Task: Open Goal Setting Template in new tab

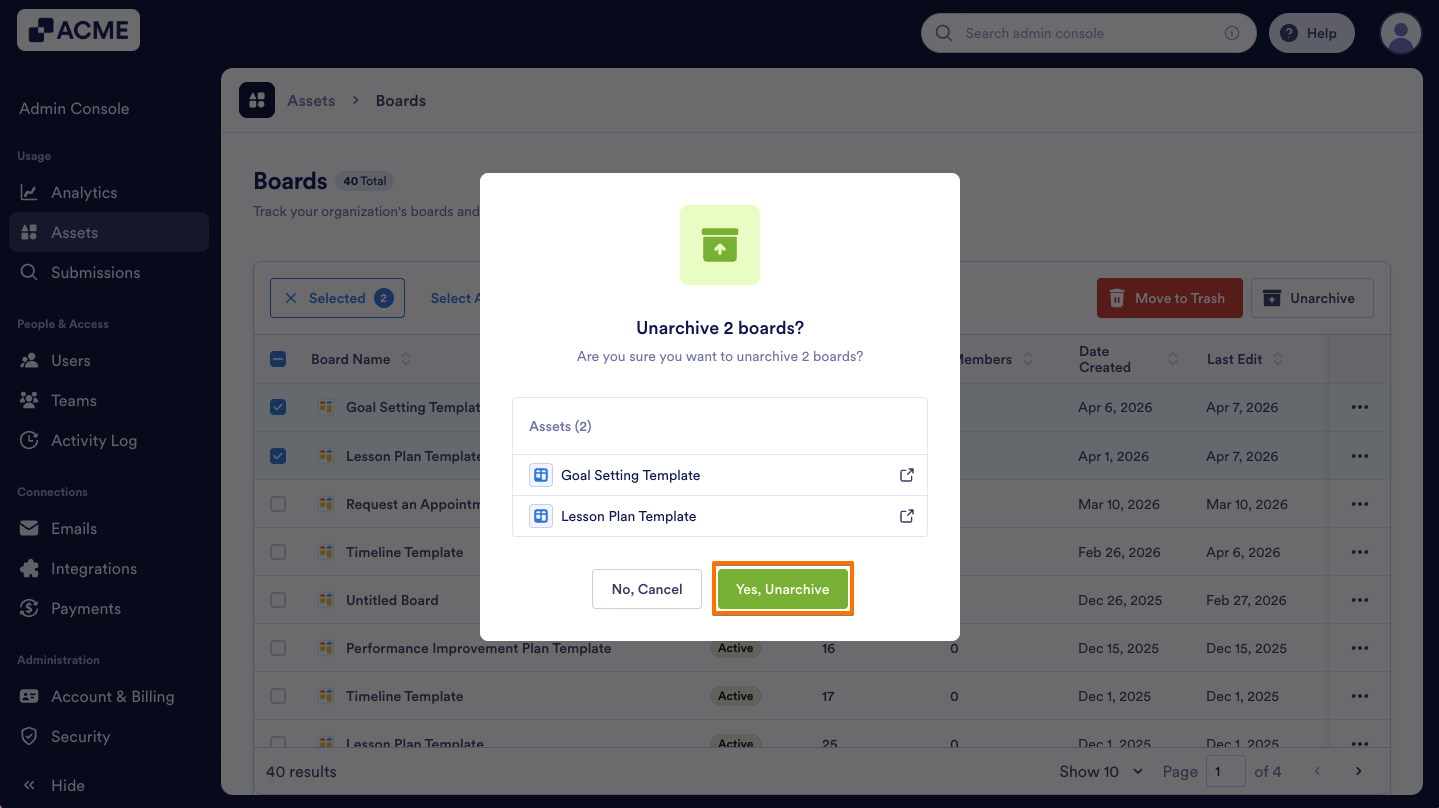Action: point(906,474)
